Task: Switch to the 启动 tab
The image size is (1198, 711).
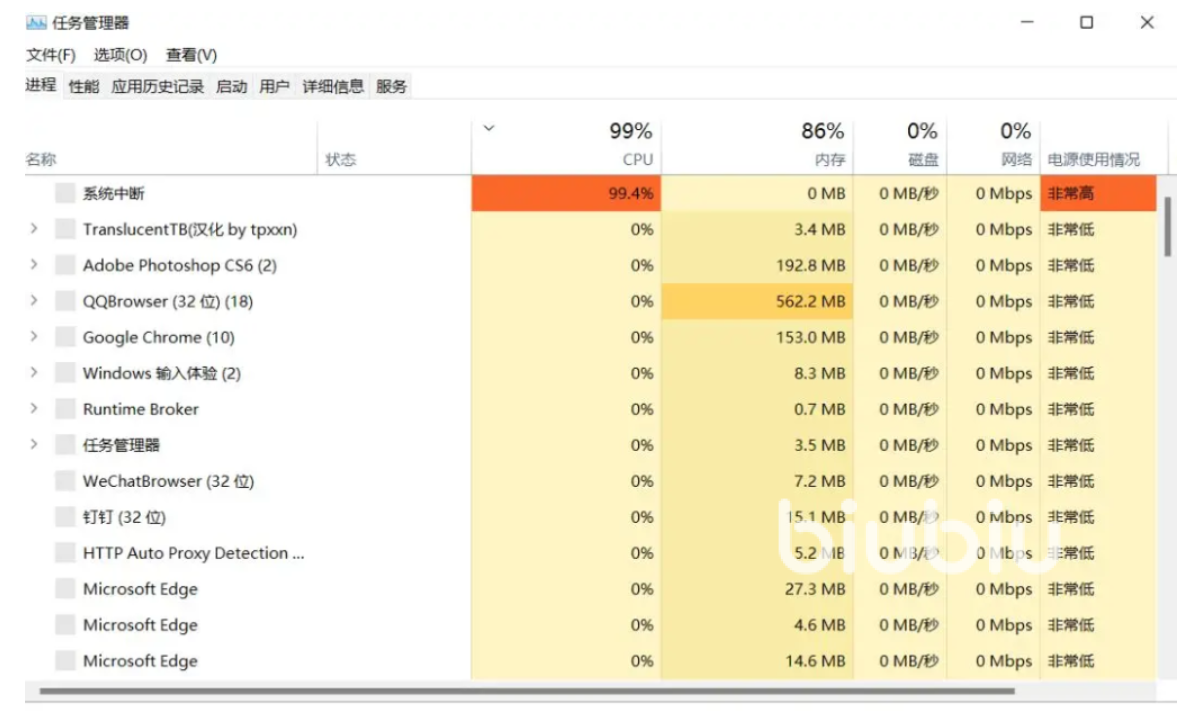Action: click(231, 87)
